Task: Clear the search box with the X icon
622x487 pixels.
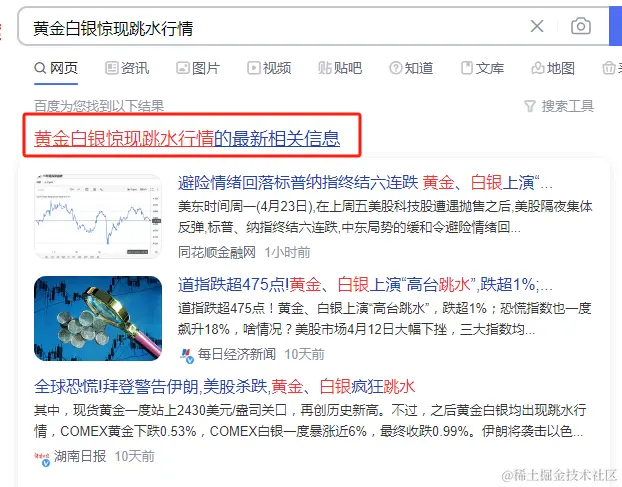Action: 537,27
